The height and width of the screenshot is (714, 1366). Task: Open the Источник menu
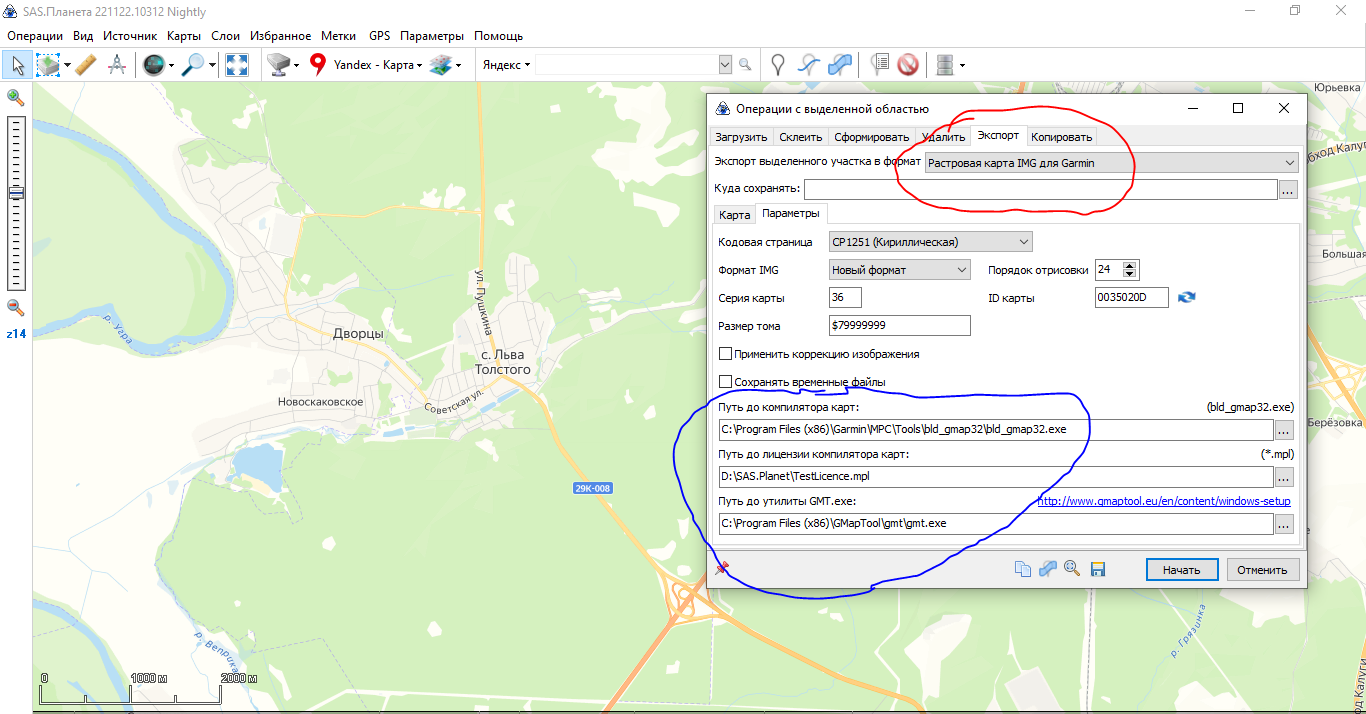point(130,36)
